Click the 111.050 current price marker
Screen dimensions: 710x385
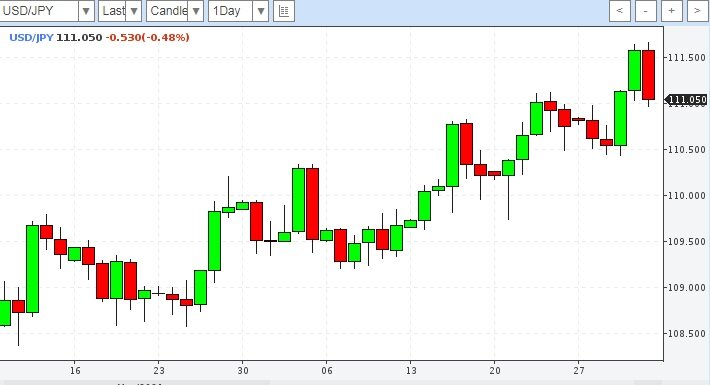pos(686,100)
